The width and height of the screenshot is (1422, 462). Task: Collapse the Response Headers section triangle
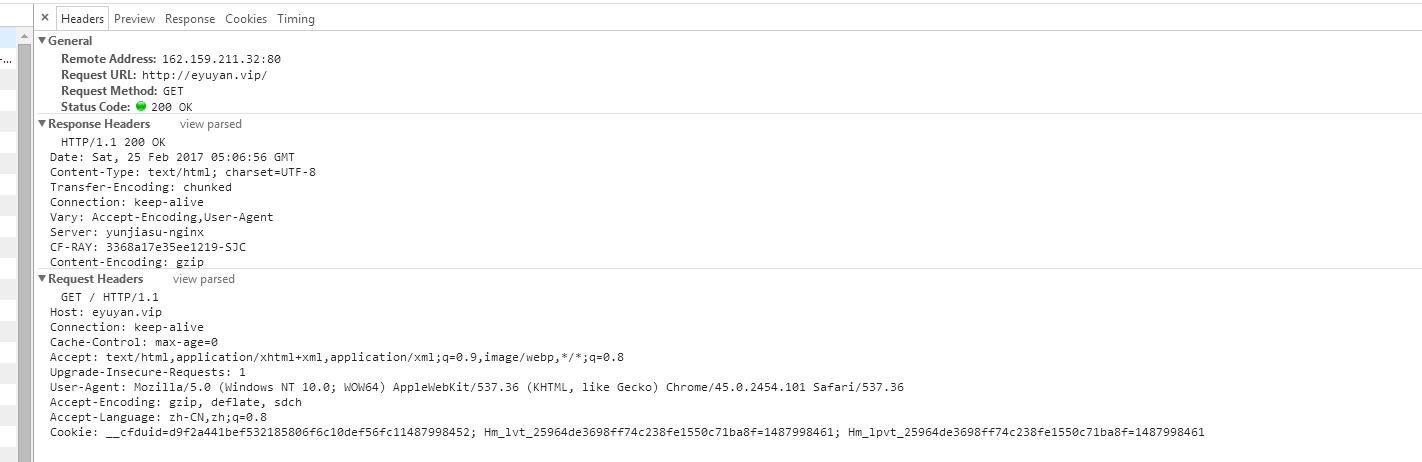click(x=43, y=124)
